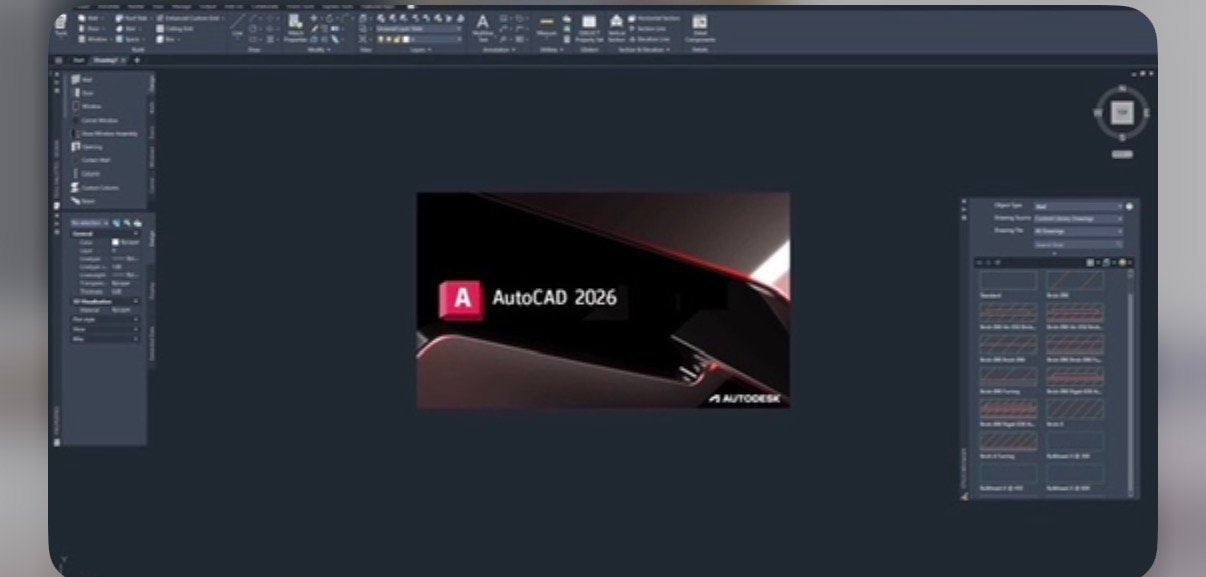1206x577 pixels.
Task: Open the Object Type dropdown in Styles Browser
Action: coord(1078,206)
